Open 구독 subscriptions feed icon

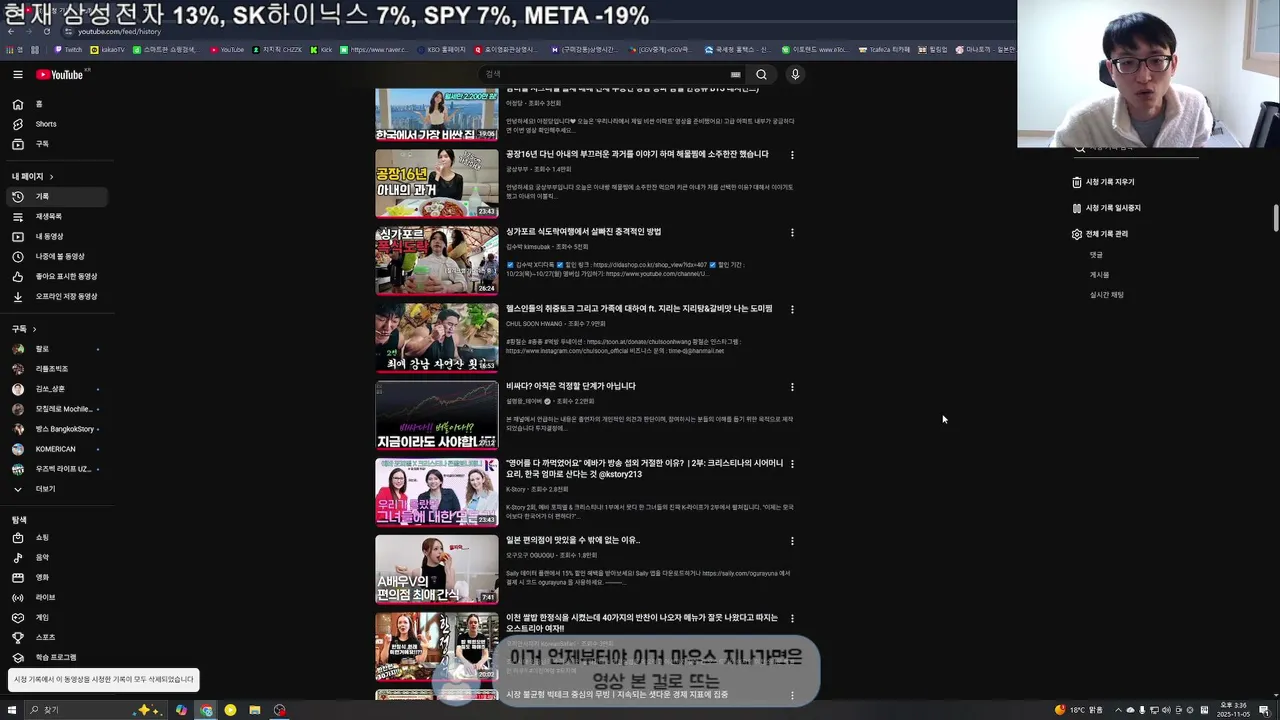coord(17,144)
